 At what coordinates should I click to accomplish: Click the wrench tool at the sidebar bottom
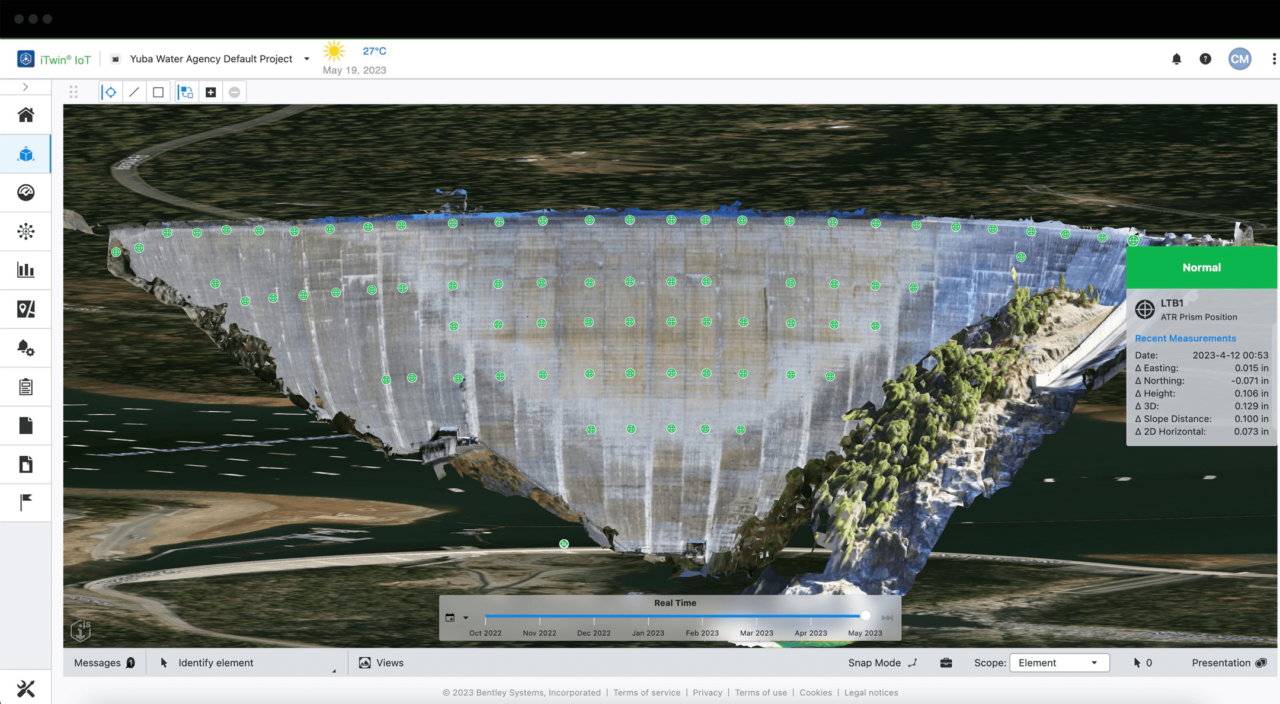(x=26, y=688)
